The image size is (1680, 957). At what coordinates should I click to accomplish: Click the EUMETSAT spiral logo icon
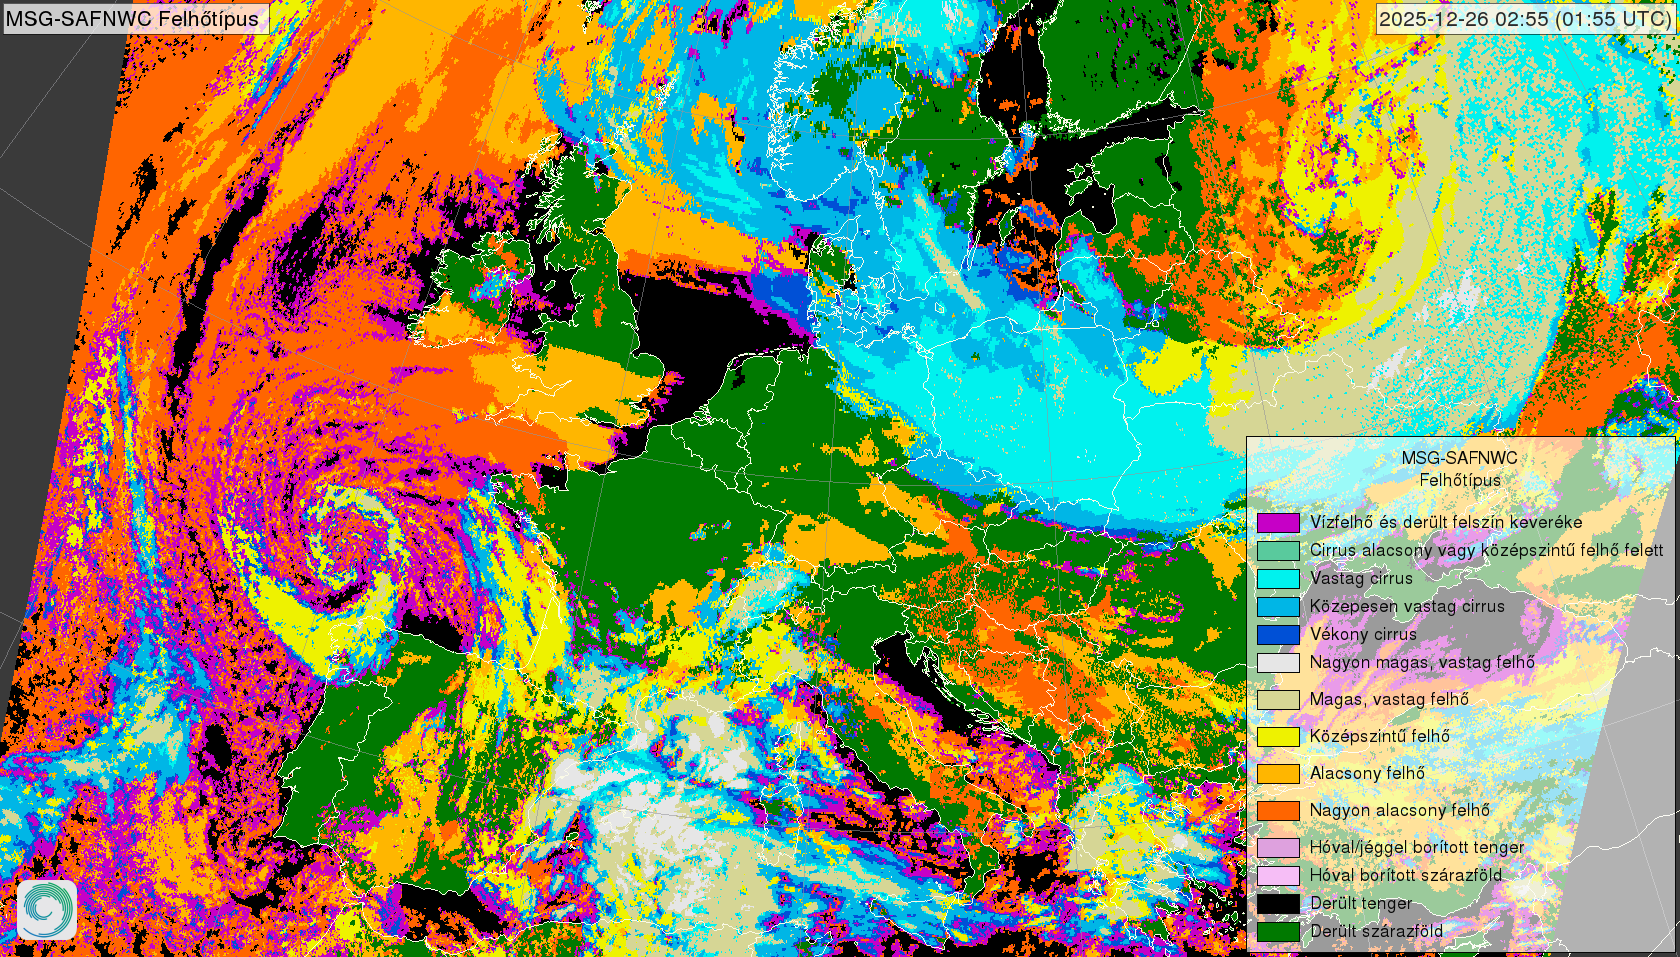click(46, 909)
